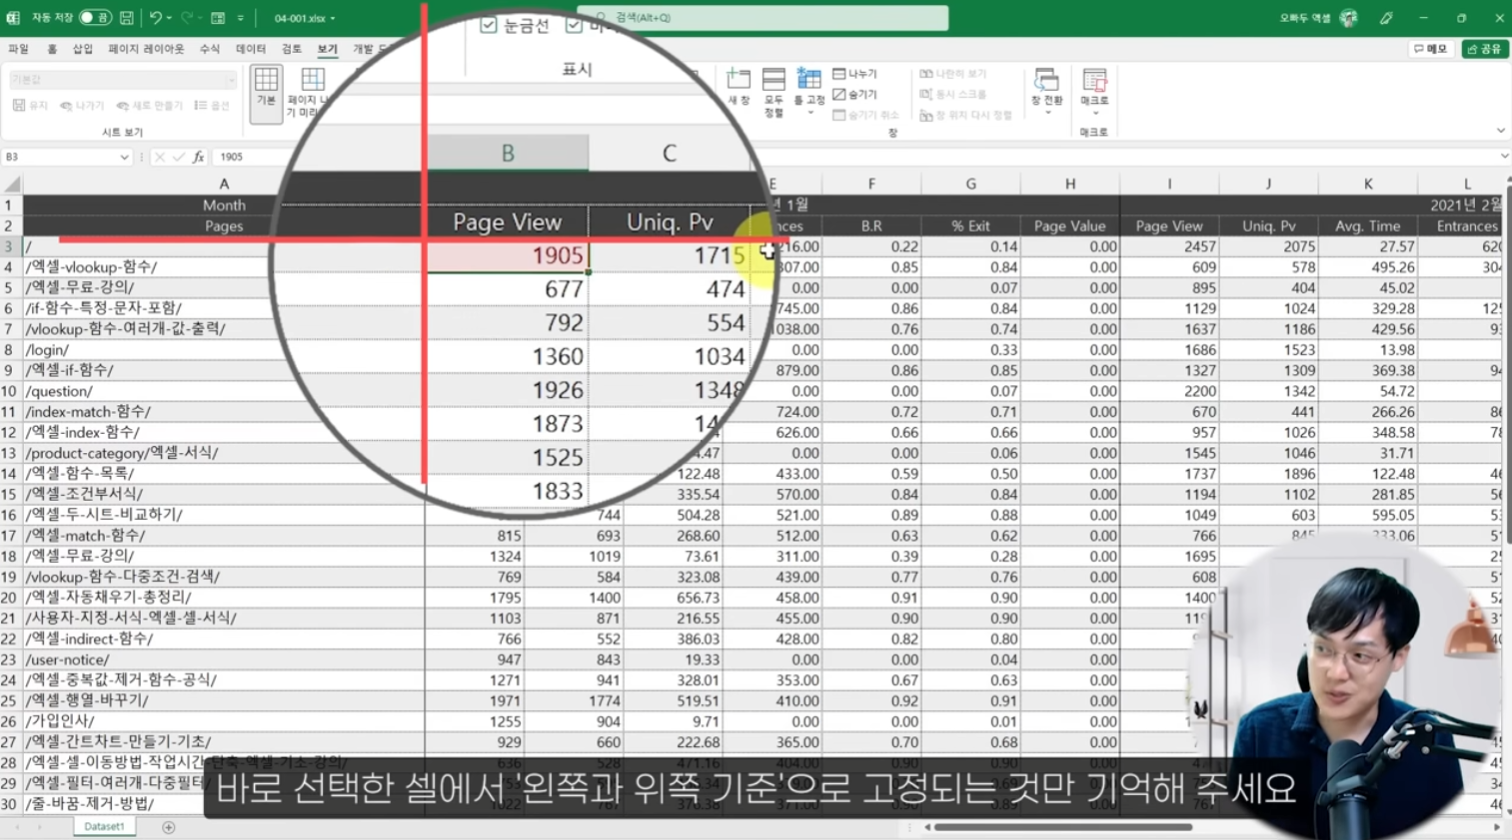Select the 페이지 나누기 미리 보기 view icon
The image size is (1512, 840).
[313, 80]
